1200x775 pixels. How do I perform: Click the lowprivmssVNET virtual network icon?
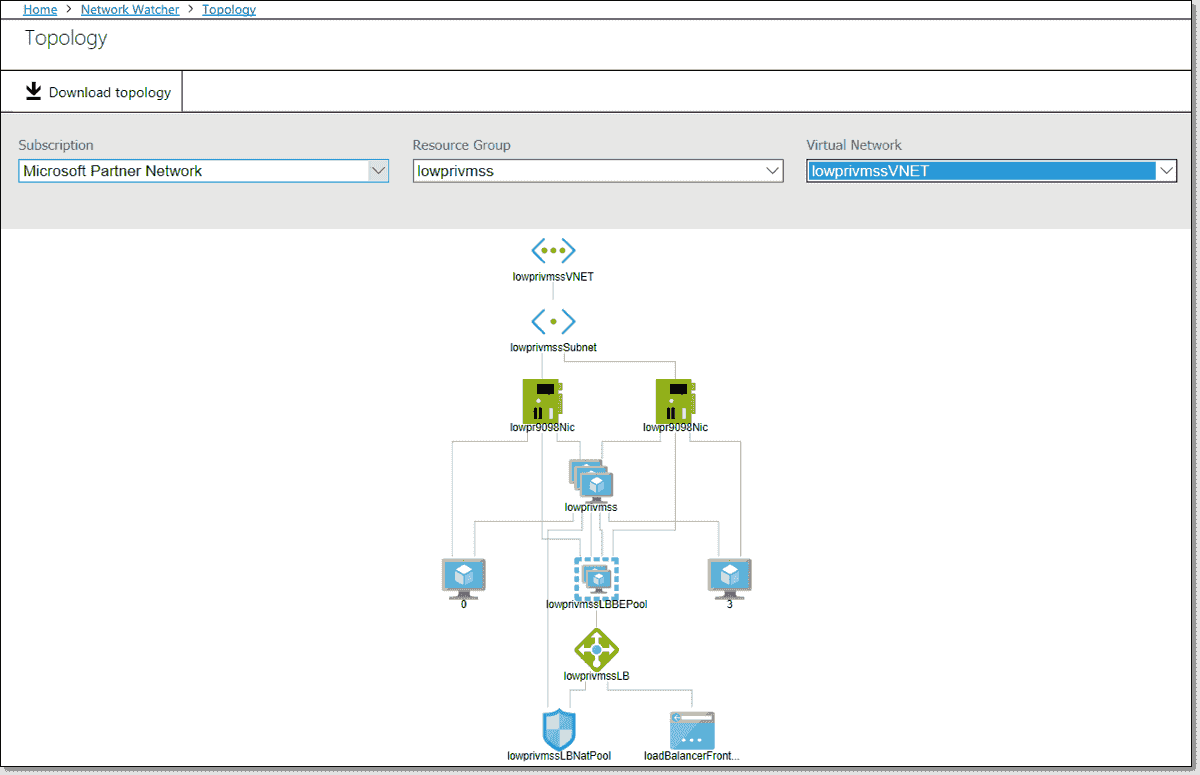[553, 250]
